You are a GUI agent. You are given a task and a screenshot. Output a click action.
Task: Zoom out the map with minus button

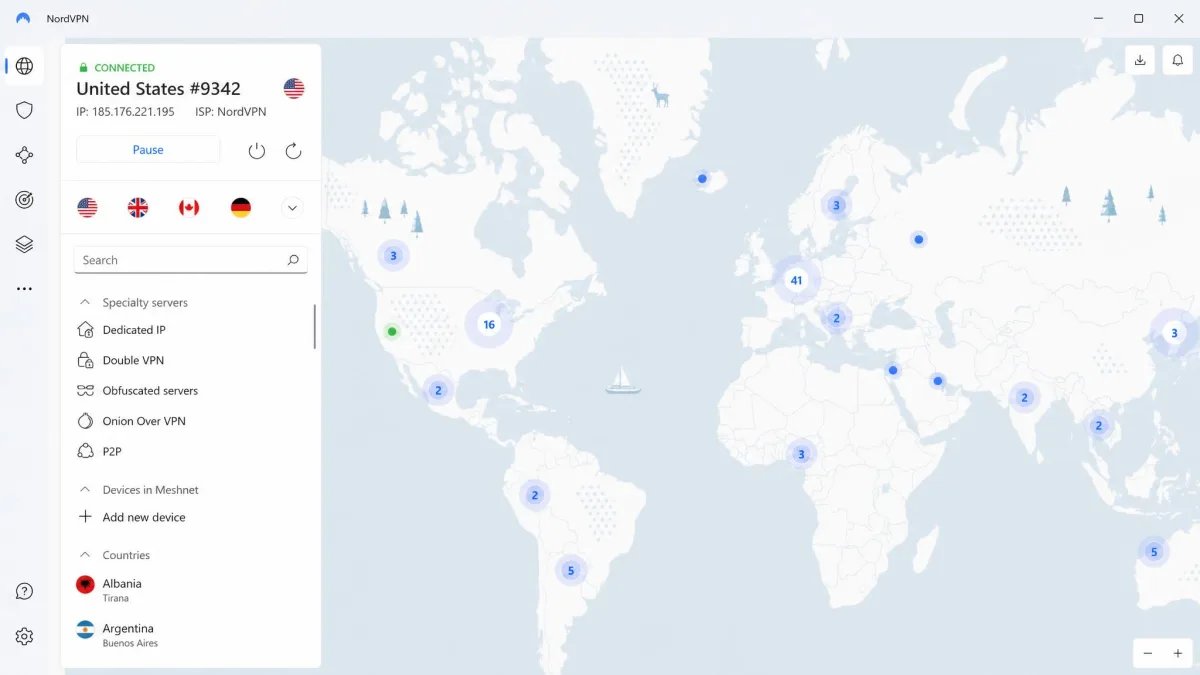pos(1148,653)
